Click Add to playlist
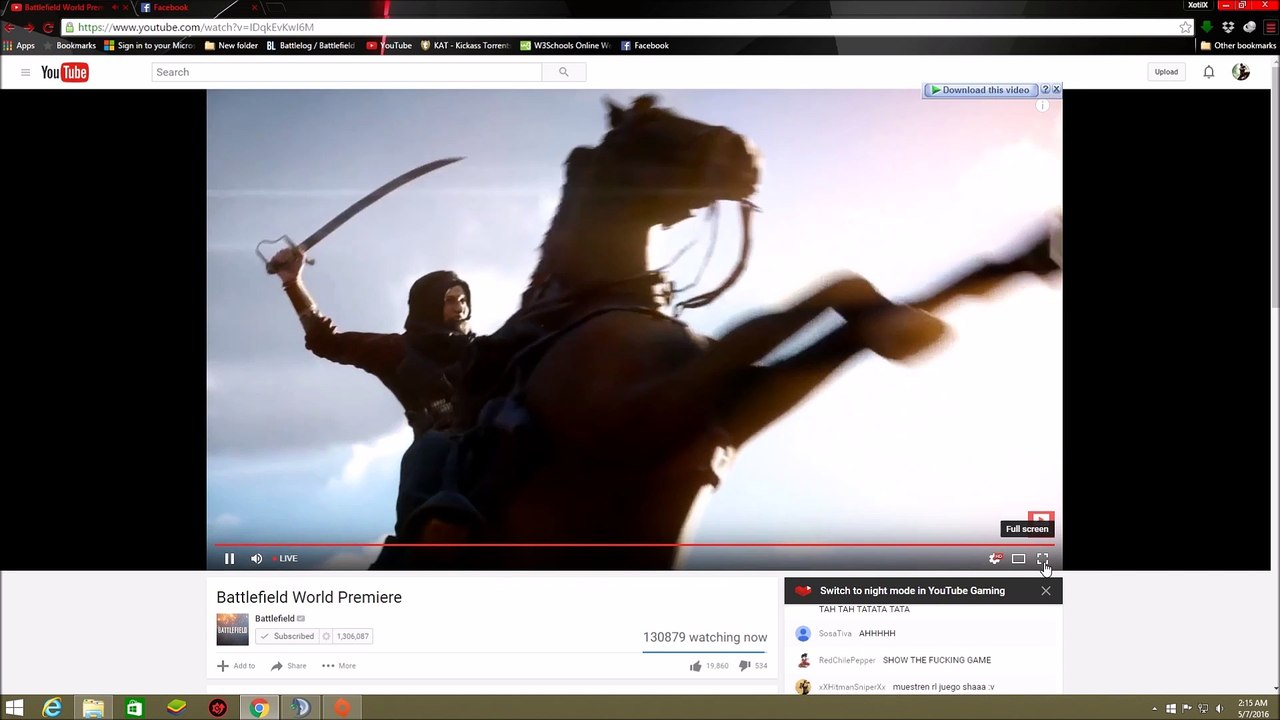 237,666
